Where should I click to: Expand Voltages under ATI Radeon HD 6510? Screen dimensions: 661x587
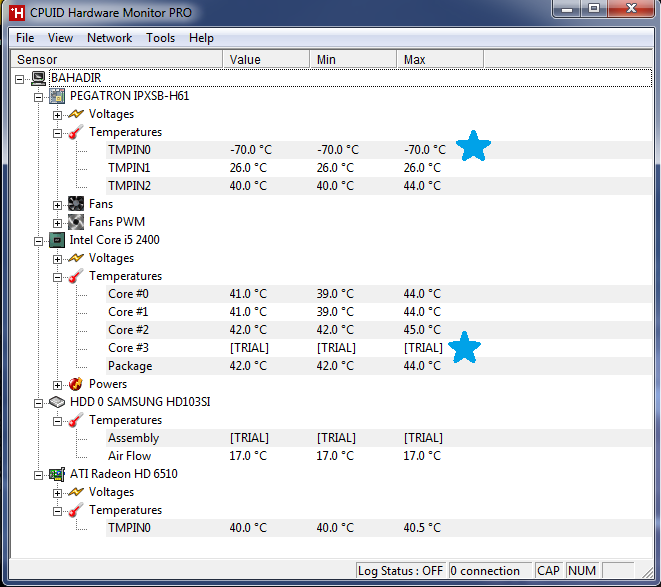point(57,492)
